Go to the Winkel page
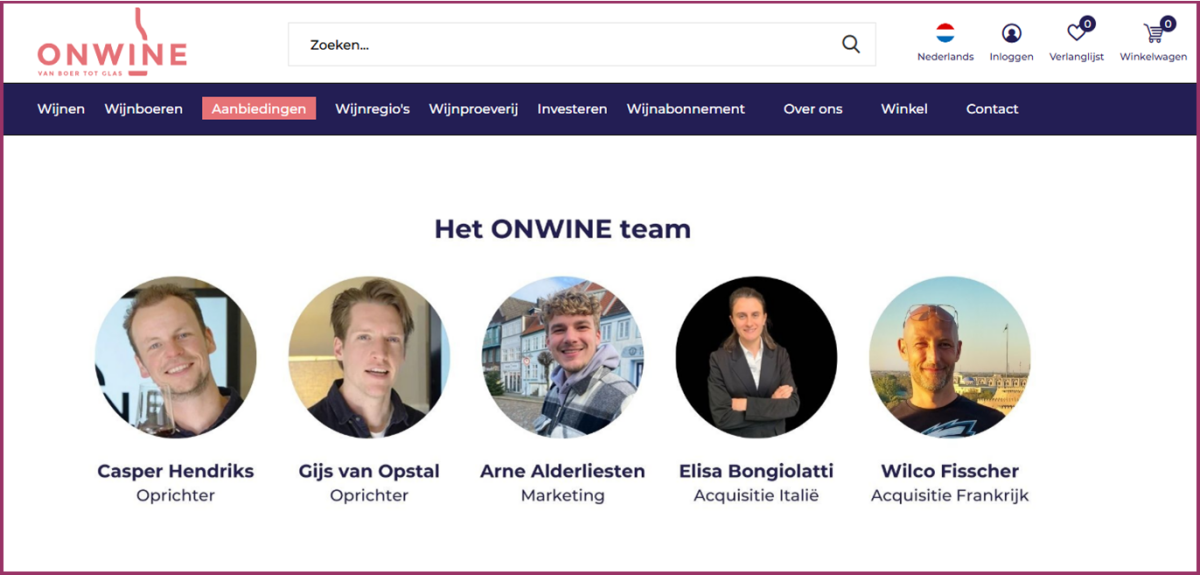The width and height of the screenshot is (1200, 575). tap(904, 109)
